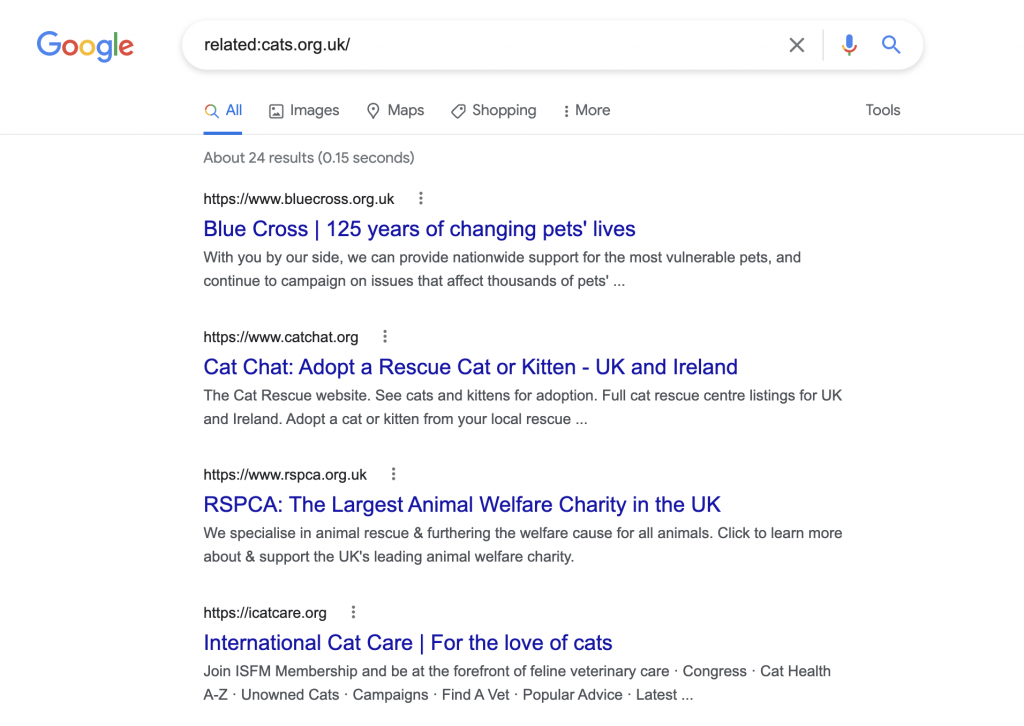Click the 'About 24 results' count text
The height and width of the screenshot is (726, 1024).
tap(309, 157)
